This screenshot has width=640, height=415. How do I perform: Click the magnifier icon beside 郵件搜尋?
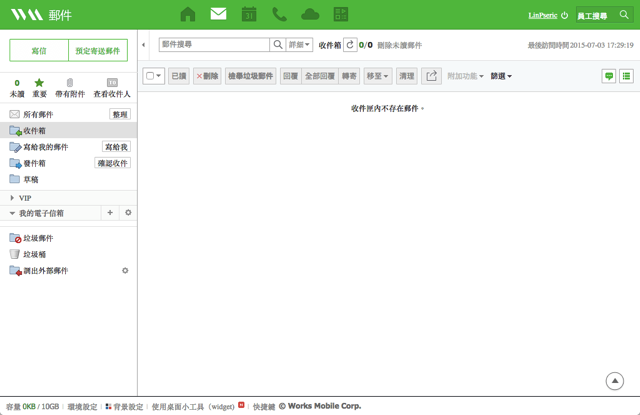278,45
